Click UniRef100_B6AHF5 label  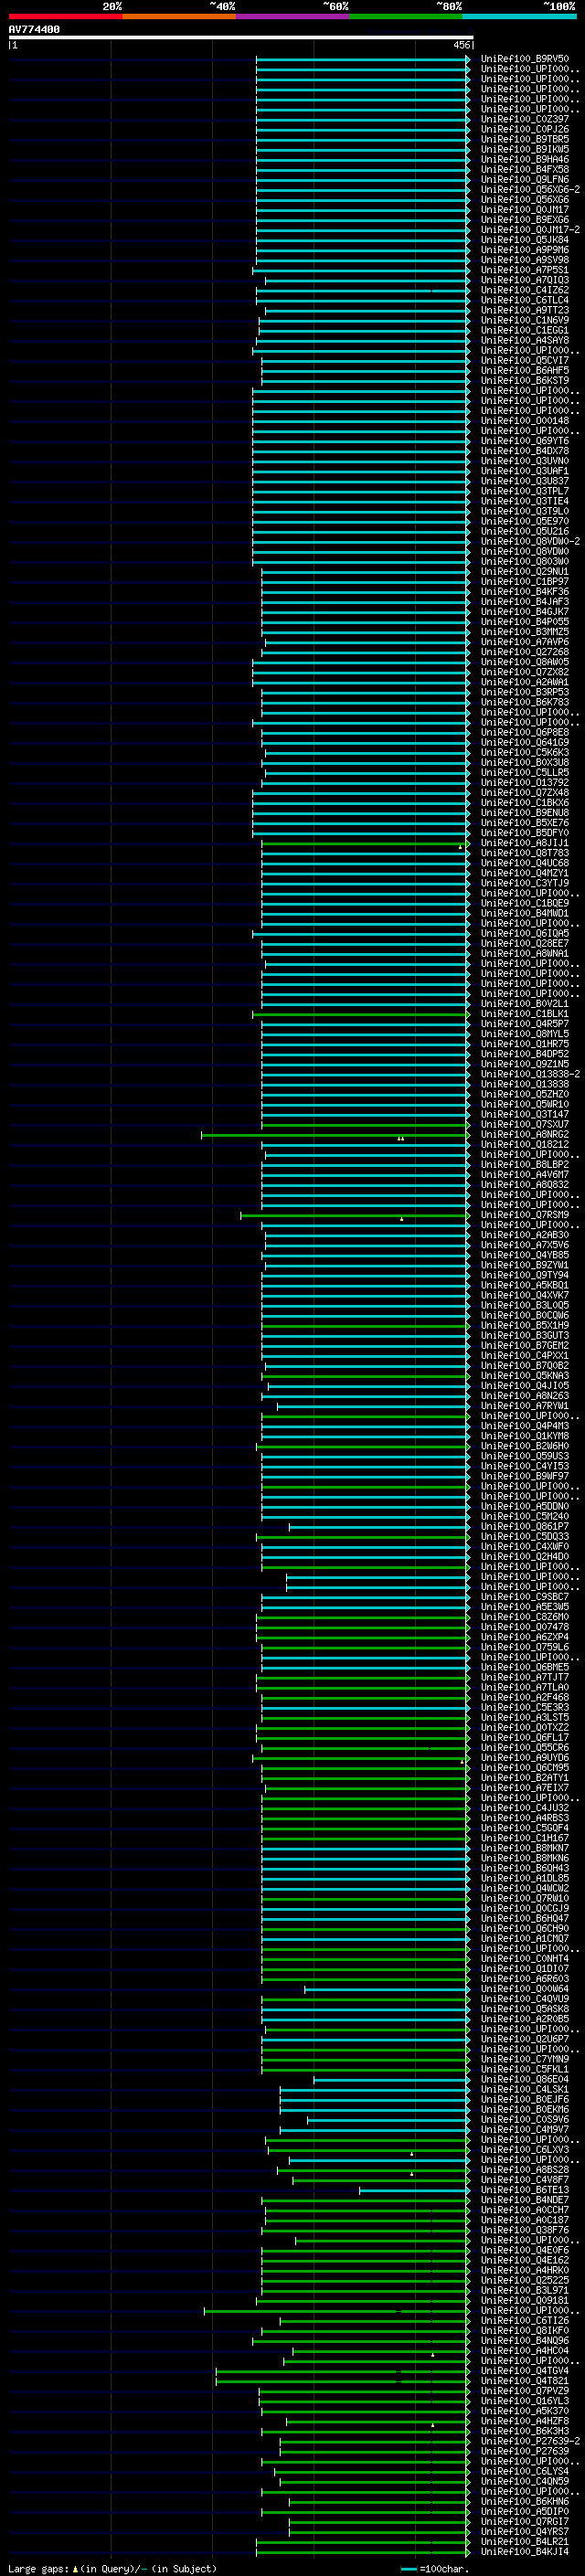click(525, 370)
